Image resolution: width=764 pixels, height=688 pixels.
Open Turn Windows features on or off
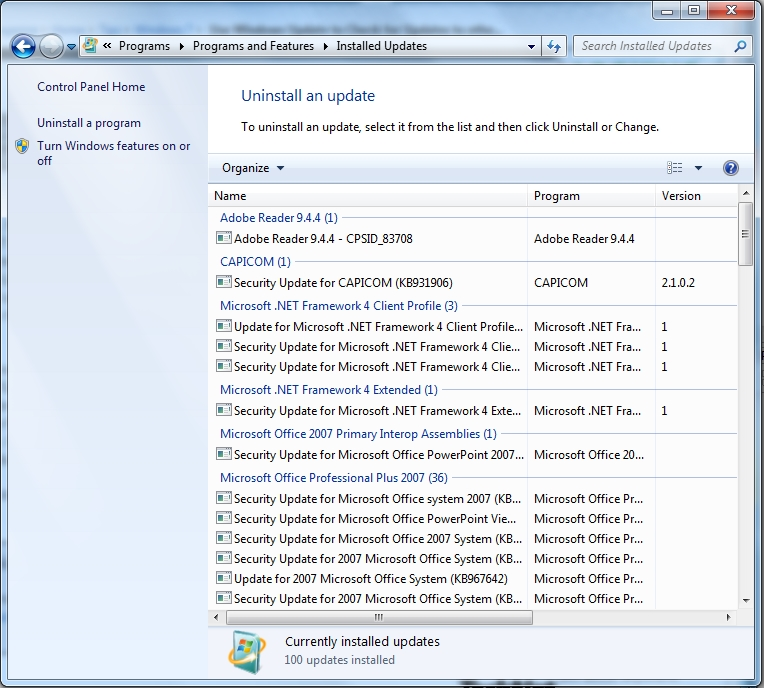[114, 153]
